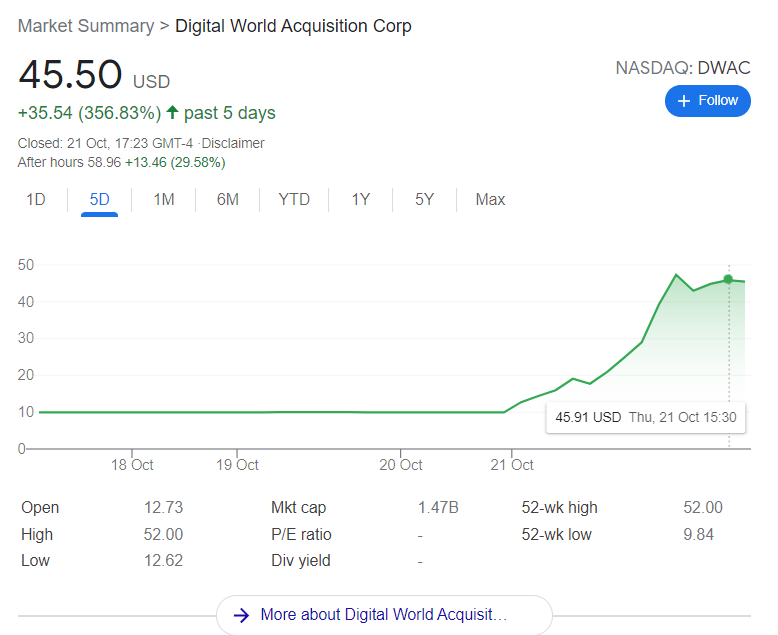Click the 20 Oct axis label
The width and height of the screenshot is (778, 635).
coord(400,465)
